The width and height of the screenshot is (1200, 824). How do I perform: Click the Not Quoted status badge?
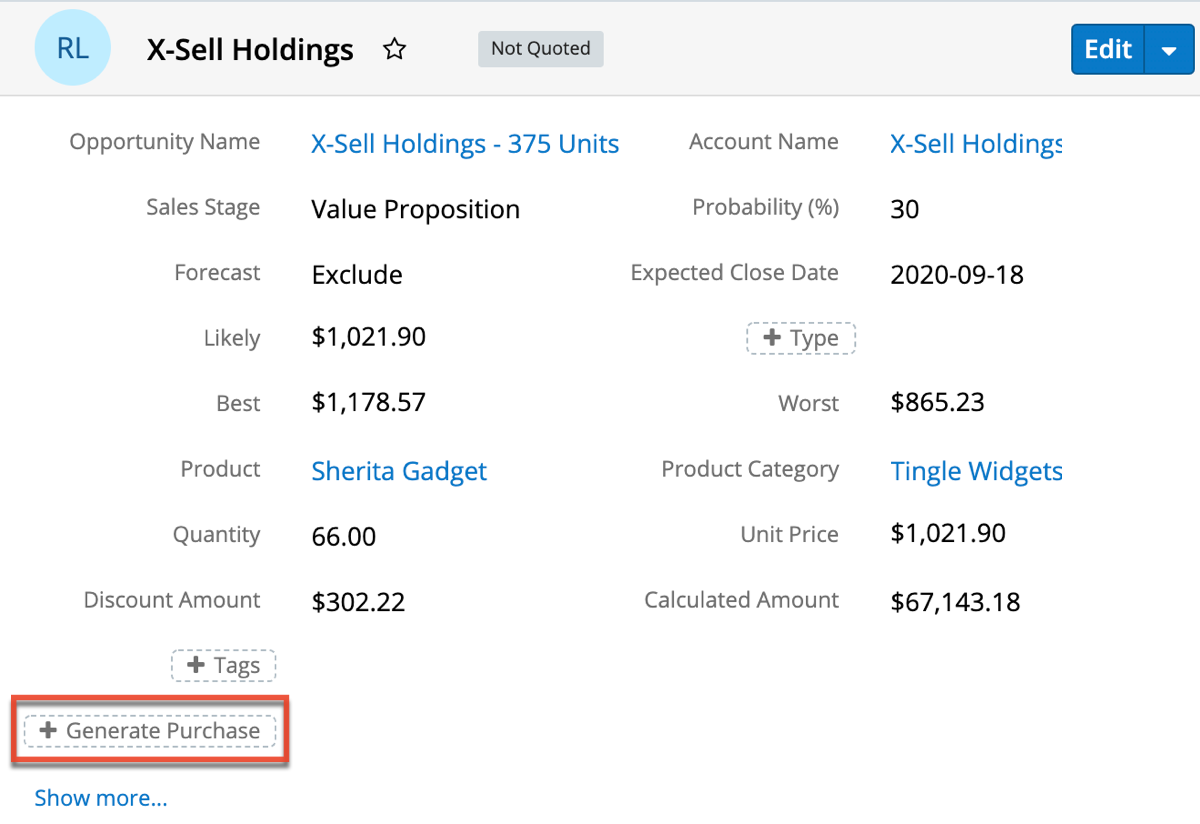[x=541, y=48]
